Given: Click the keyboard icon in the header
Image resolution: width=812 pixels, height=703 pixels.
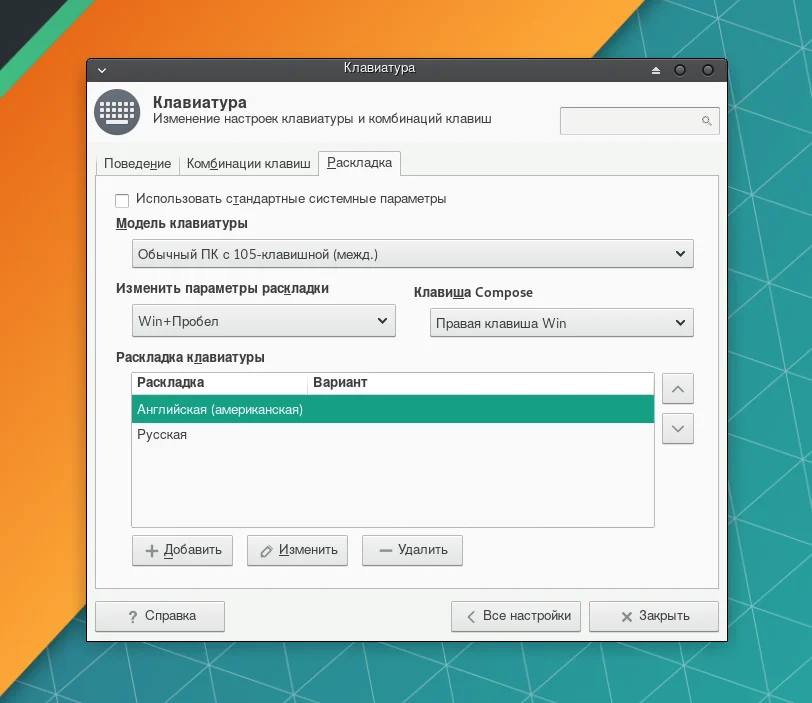Looking at the screenshot, I should (117, 112).
